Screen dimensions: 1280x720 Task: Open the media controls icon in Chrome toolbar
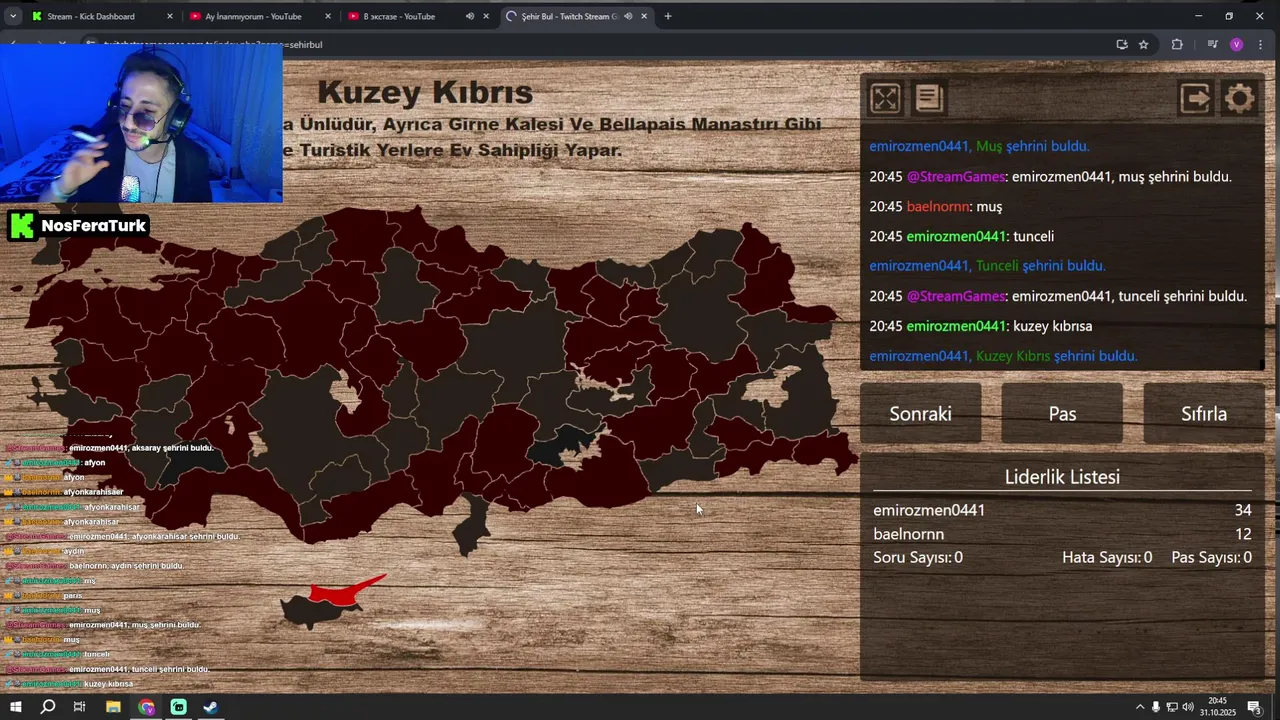(1212, 44)
